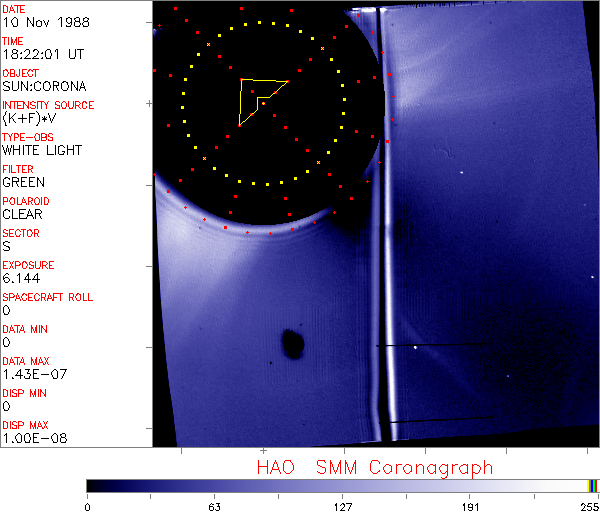Click the date value 10 Nov 1988
The height and width of the screenshot is (512, 600).
pyautogui.click(x=46, y=22)
